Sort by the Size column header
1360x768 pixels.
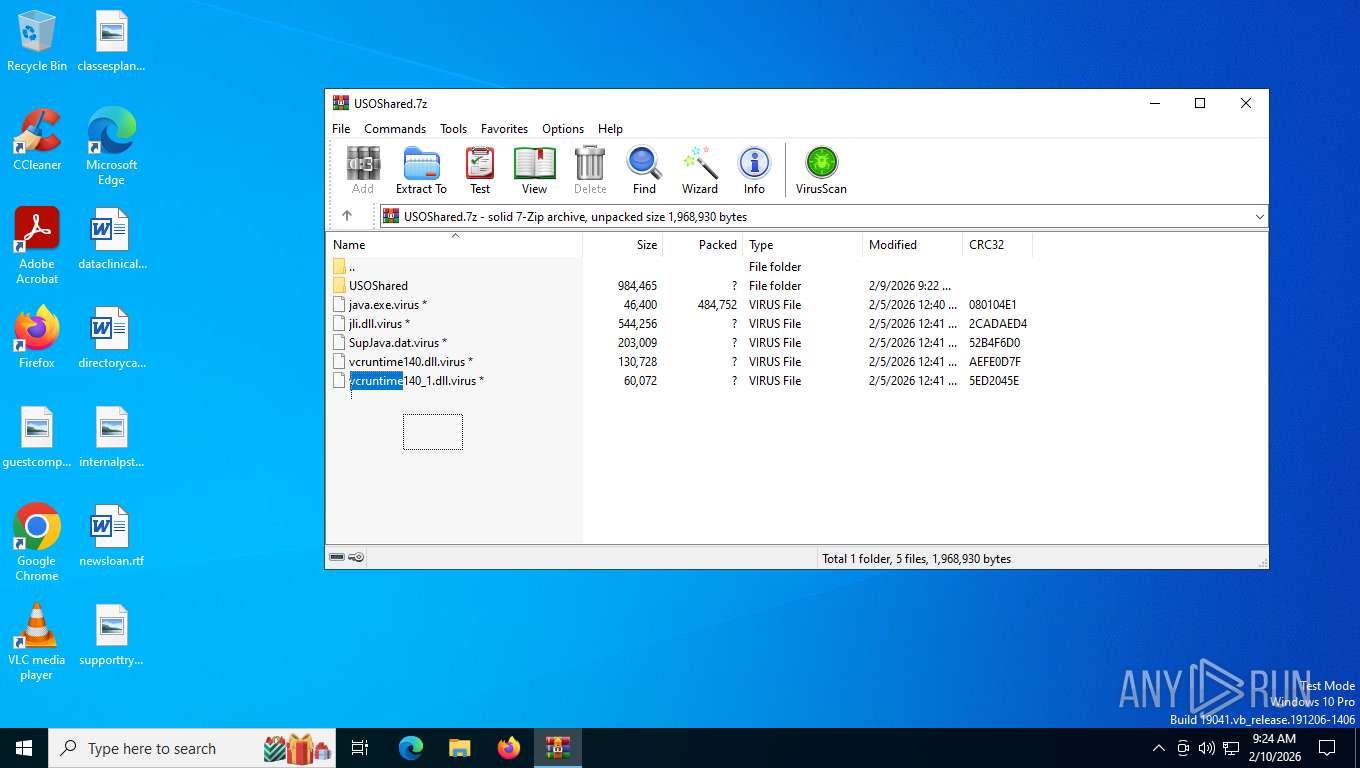pos(623,245)
